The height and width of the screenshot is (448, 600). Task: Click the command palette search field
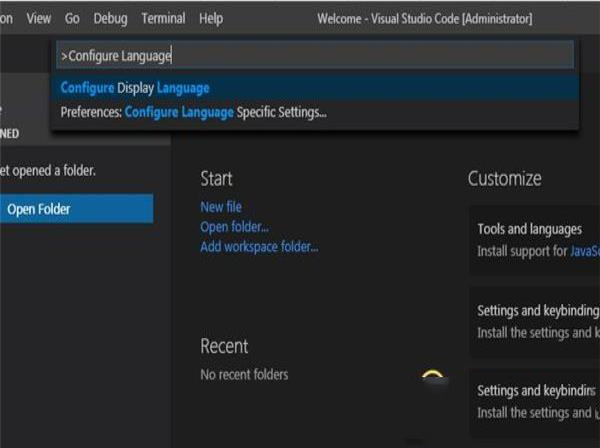pos(315,55)
